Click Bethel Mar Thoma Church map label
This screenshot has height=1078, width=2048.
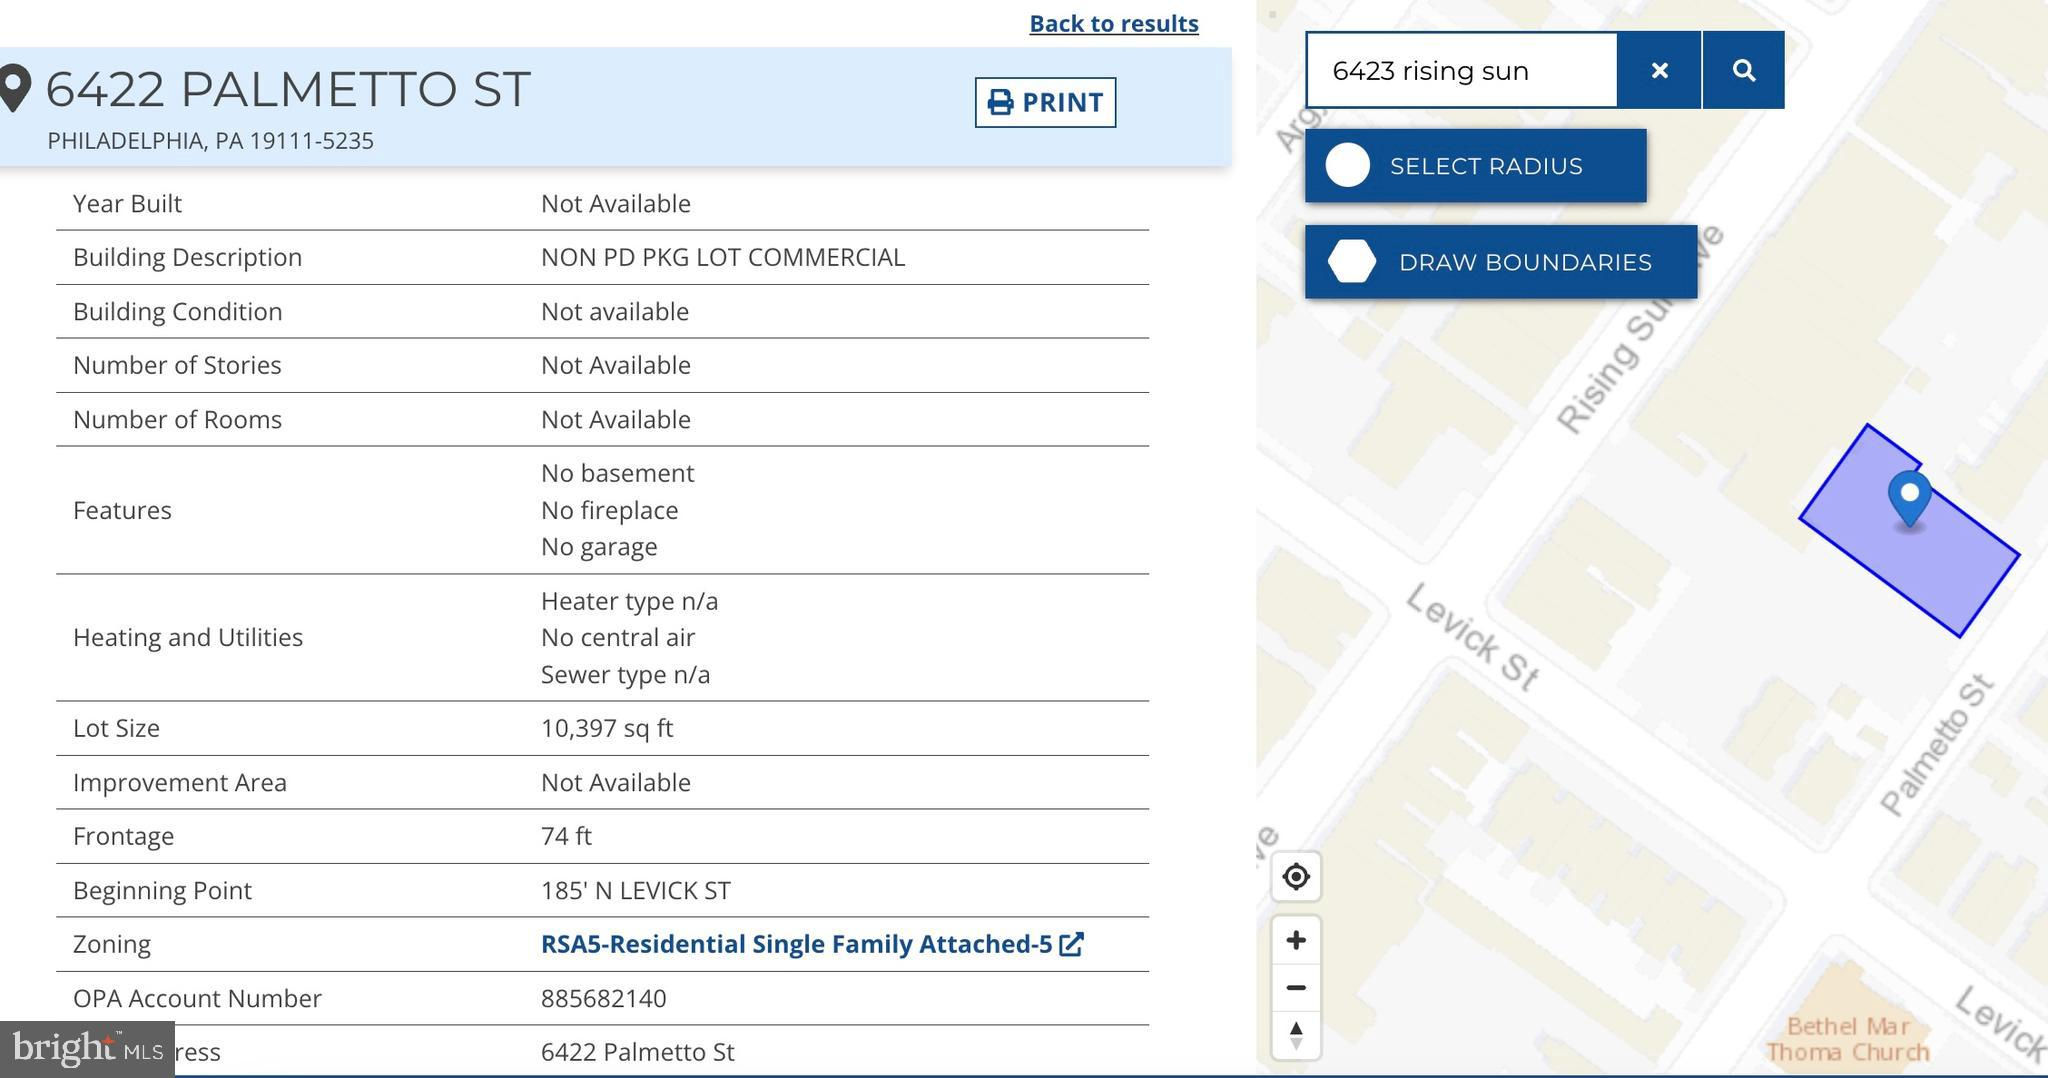(1847, 1039)
